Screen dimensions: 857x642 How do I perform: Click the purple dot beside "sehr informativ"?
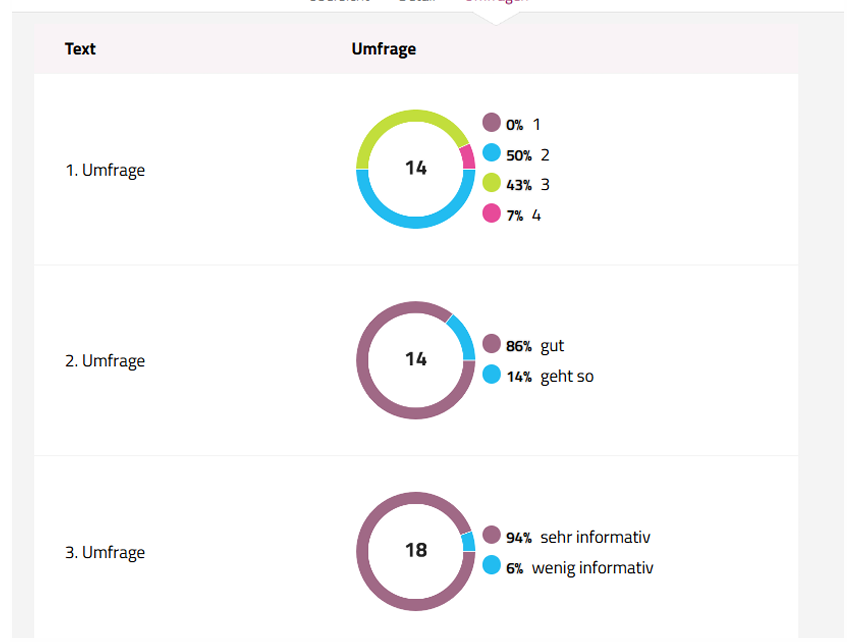[x=491, y=535]
